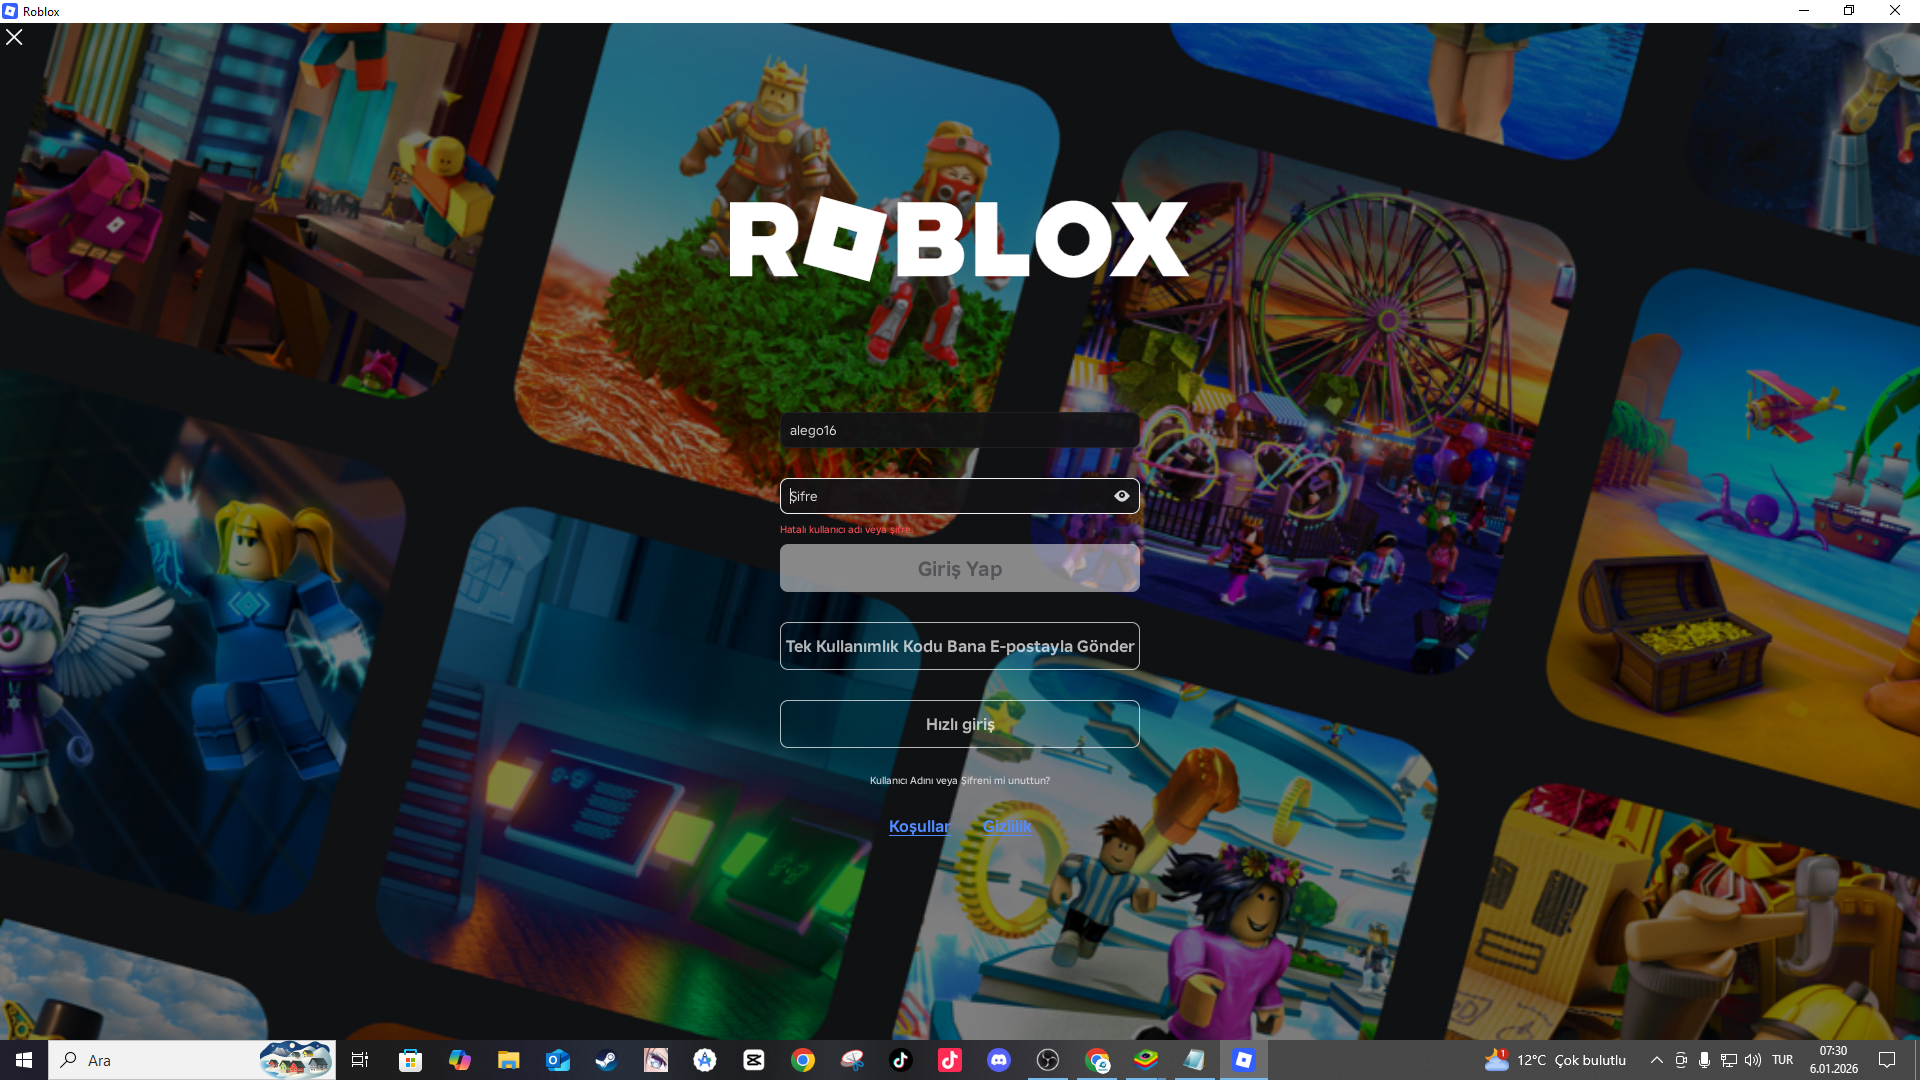The image size is (1920, 1080).
Task: Launch Outlook from the taskbar
Action: click(557, 1060)
